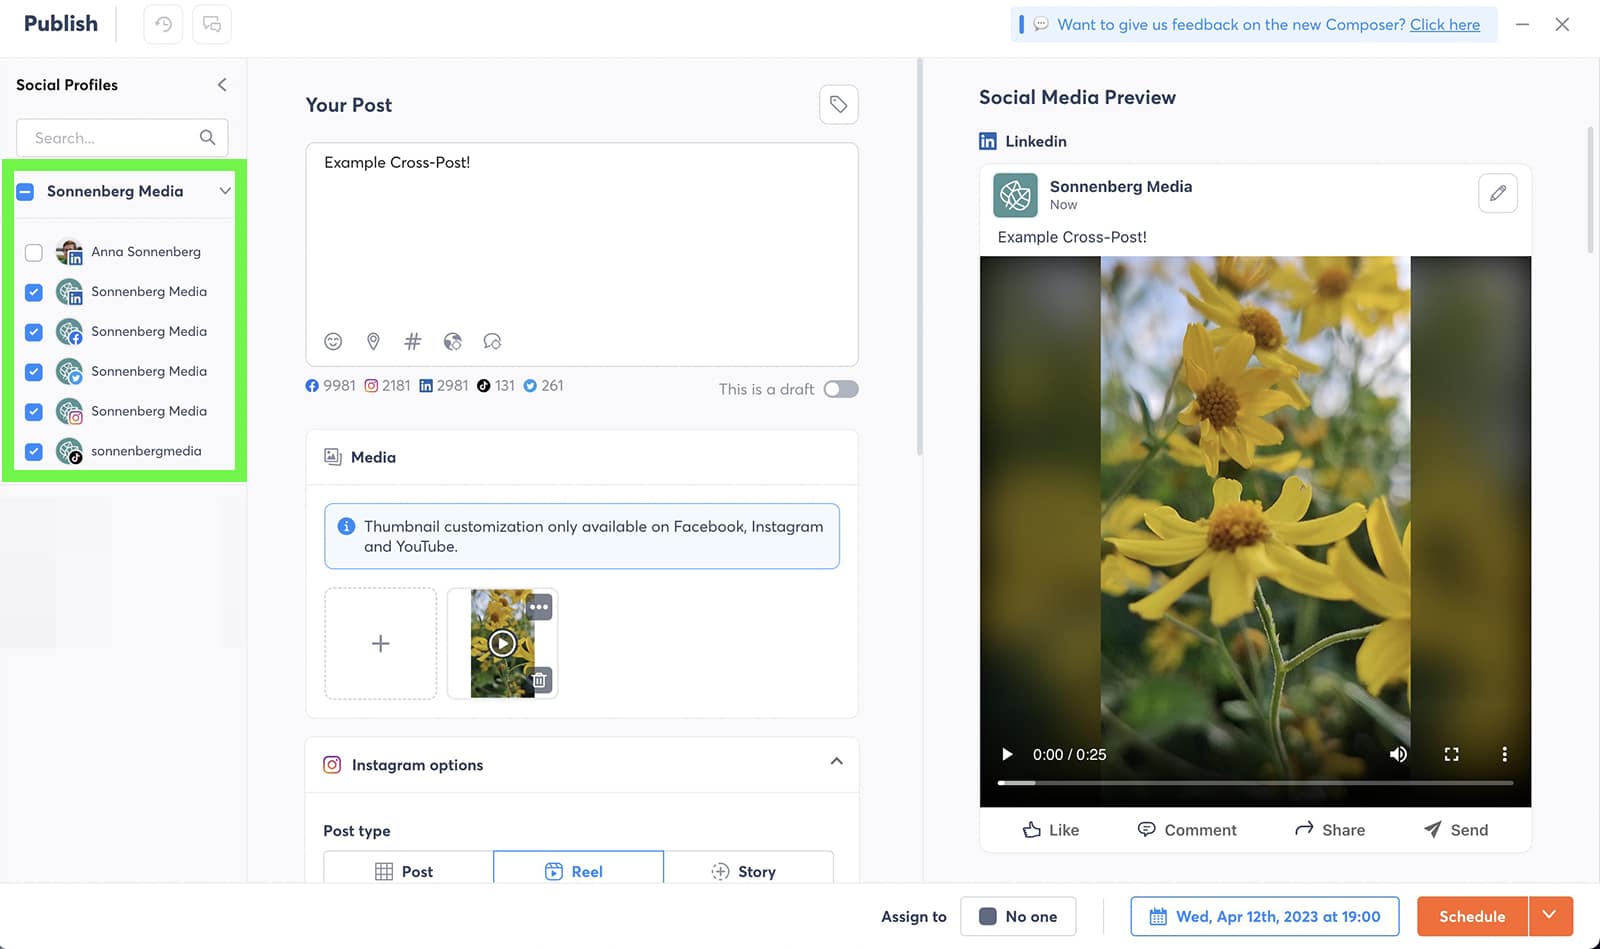
Task: Click the TikTok character count 131
Action: click(x=496, y=386)
